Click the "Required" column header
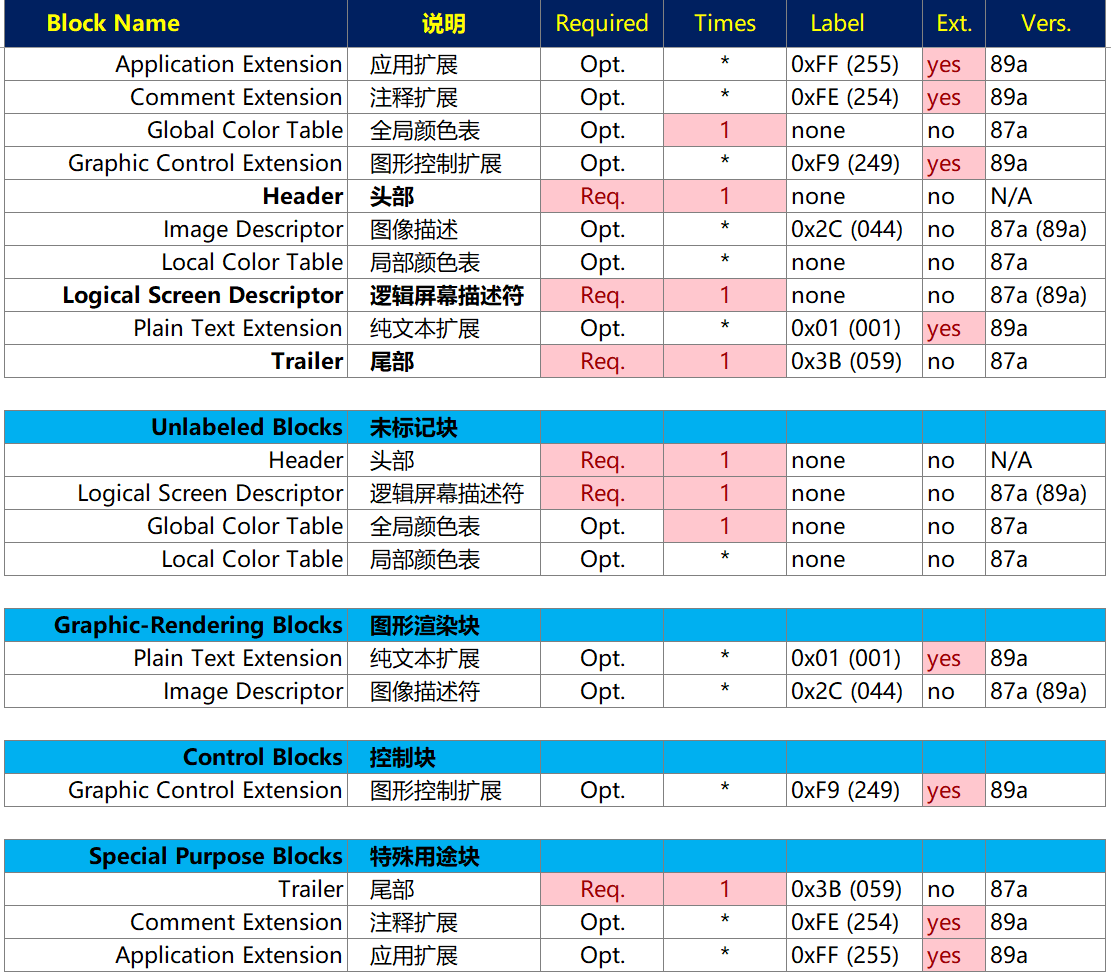Image resolution: width=1111 pixels, height=975 pixels. (x=602, y=24)
